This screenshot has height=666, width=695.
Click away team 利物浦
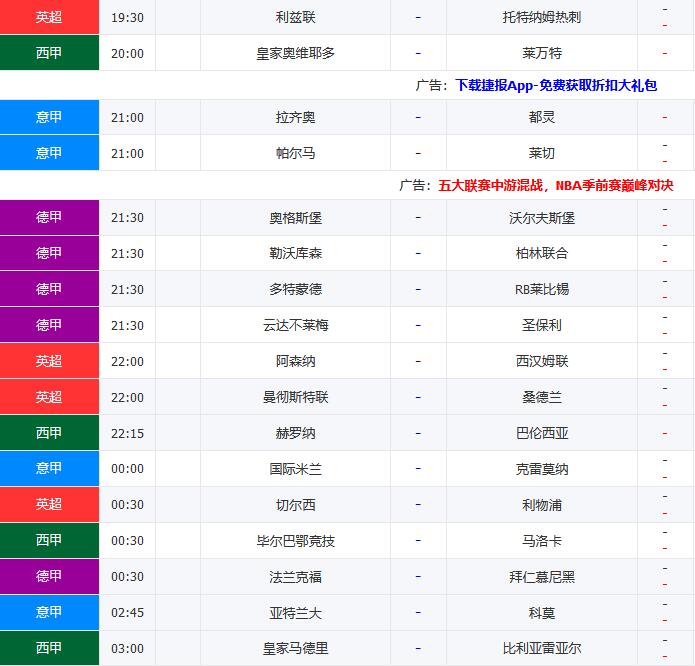542,505
